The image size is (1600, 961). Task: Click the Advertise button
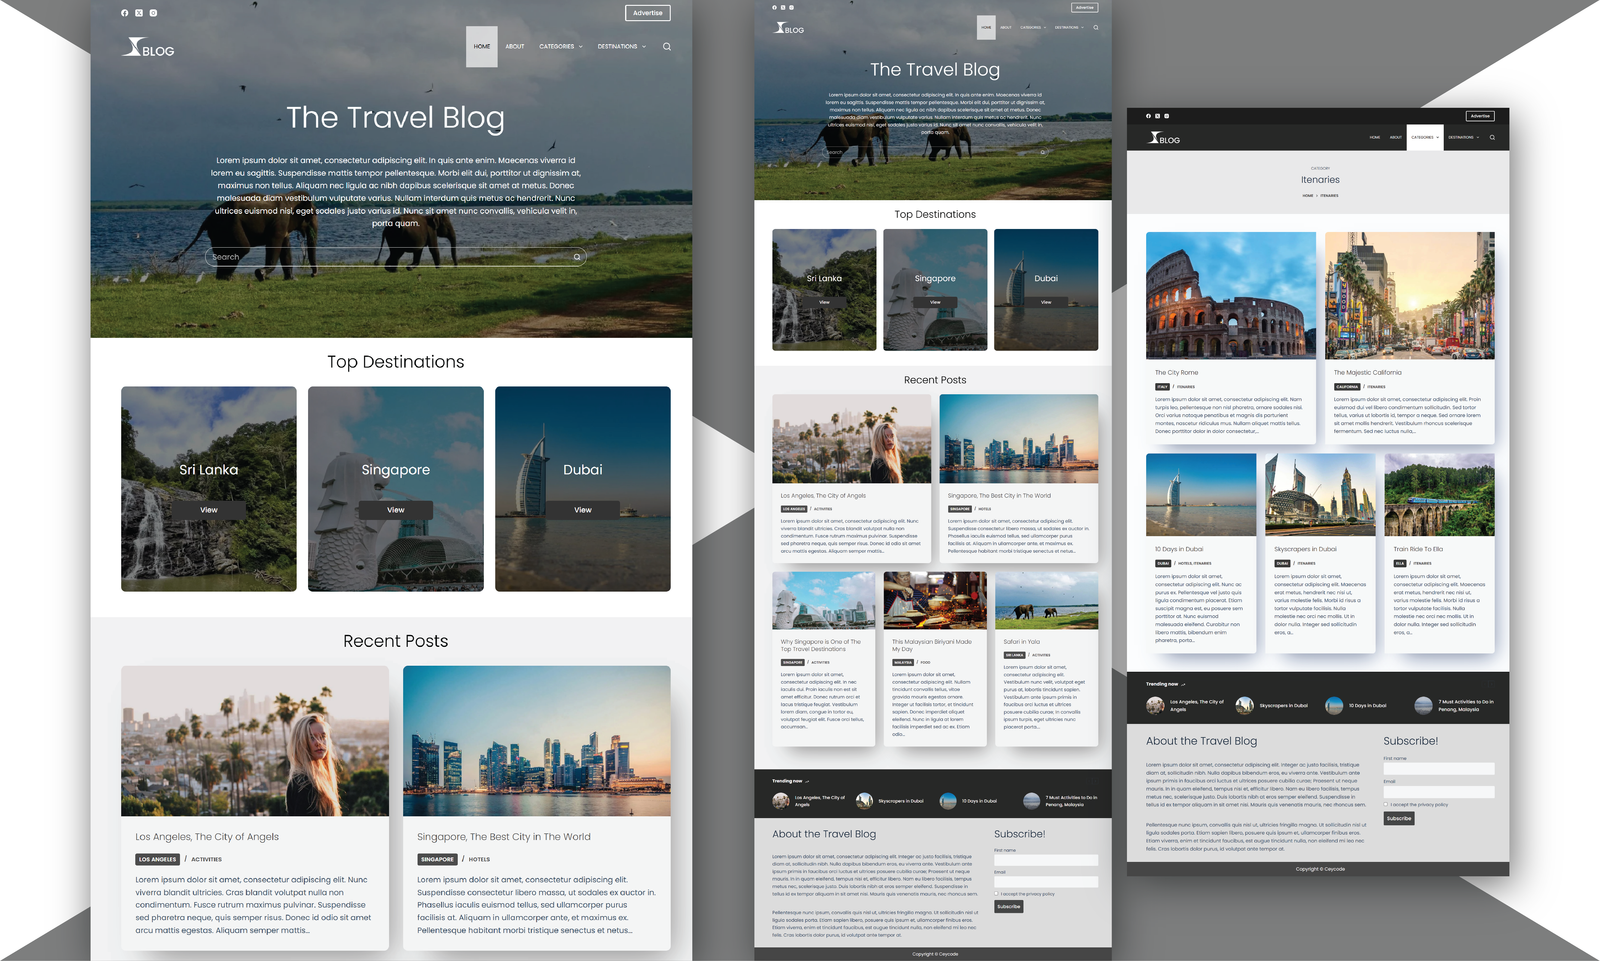pyautogui.click(x=648, y=13)
